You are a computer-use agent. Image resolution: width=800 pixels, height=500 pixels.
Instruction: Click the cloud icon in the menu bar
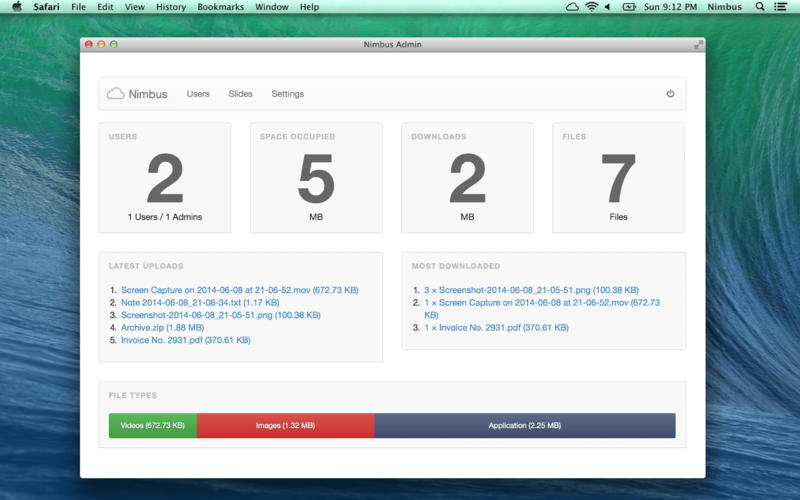[x=572, y=7]
